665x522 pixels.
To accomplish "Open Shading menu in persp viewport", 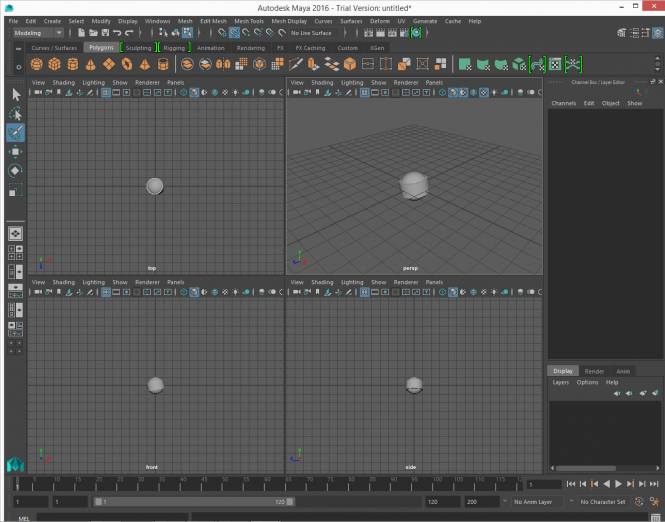I will click(x=322, y=83).
